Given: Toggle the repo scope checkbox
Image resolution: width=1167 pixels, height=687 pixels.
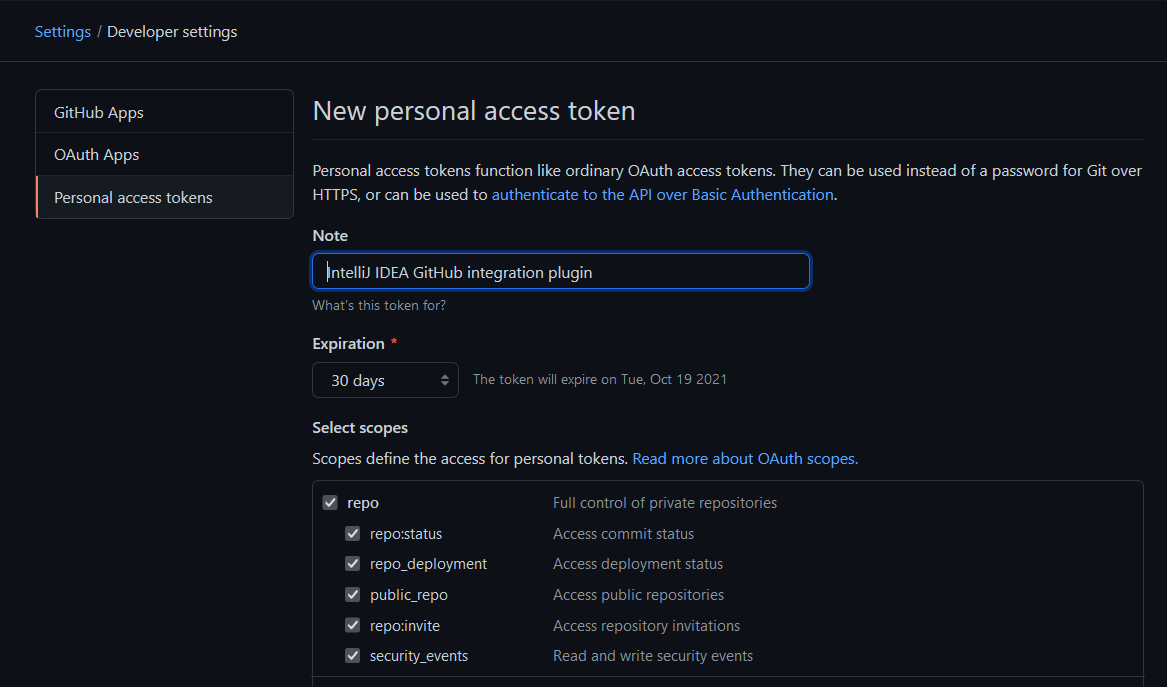Looking at the screenshot, I should click(330, 503).
